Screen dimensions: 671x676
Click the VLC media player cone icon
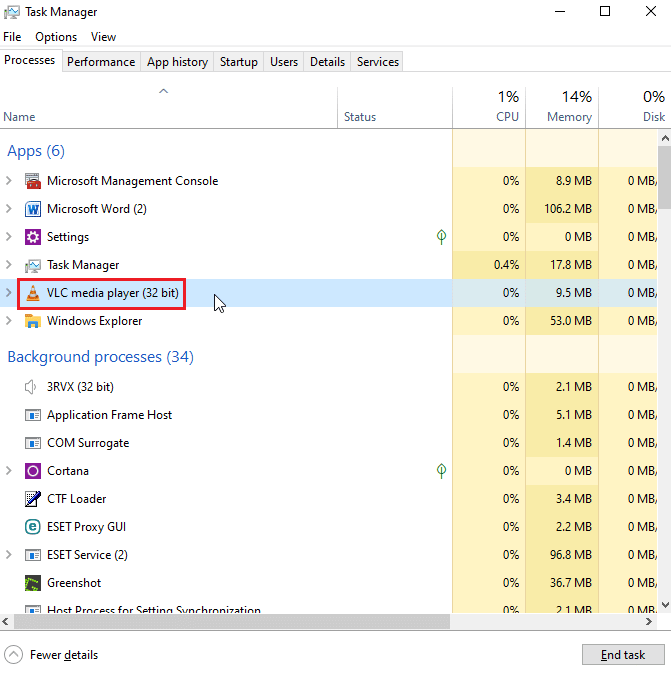click(x=33, y=293)
